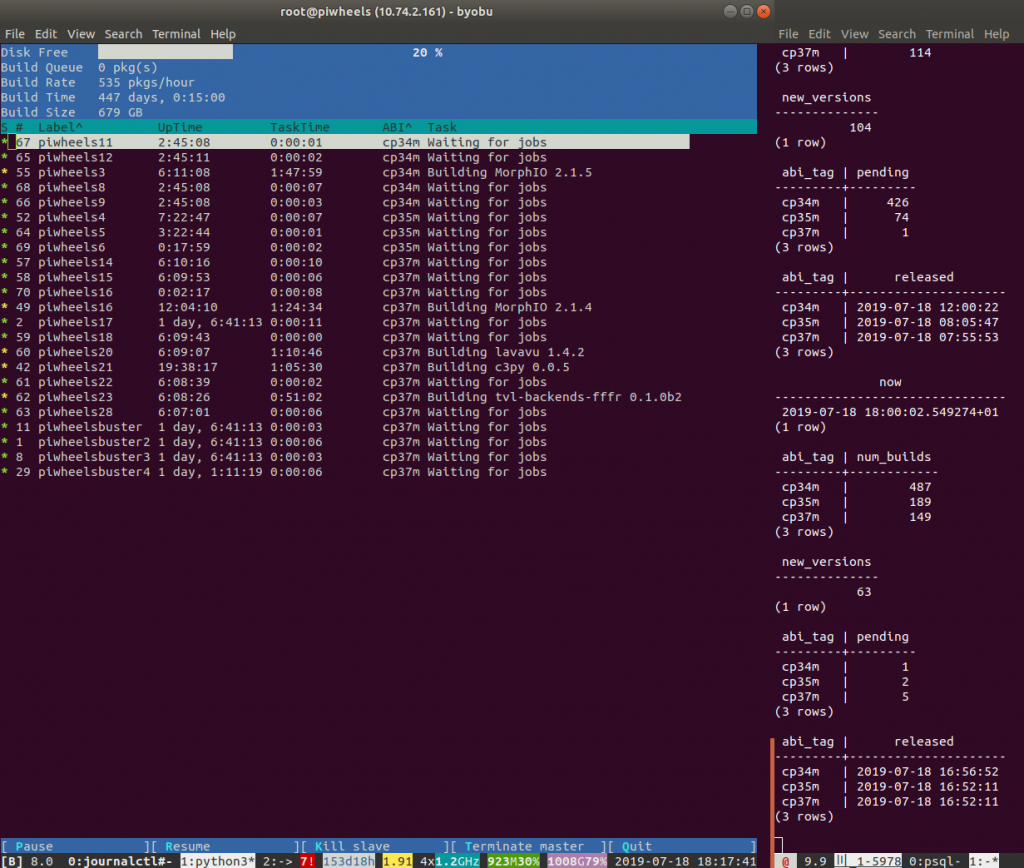This screenshot has height=868, width=1024.
Task: Select the piwheels11 slave row
Action: pyautogui.click(x=345, y=142)
